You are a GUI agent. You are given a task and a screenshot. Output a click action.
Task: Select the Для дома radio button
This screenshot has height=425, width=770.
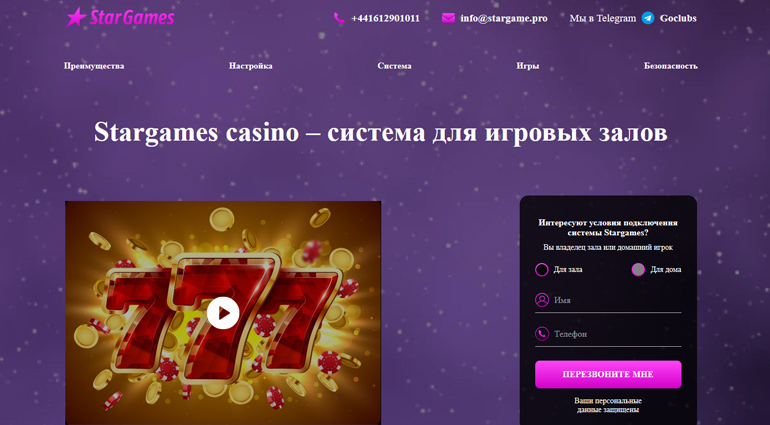pyautogui.click(x=638, y=269)
